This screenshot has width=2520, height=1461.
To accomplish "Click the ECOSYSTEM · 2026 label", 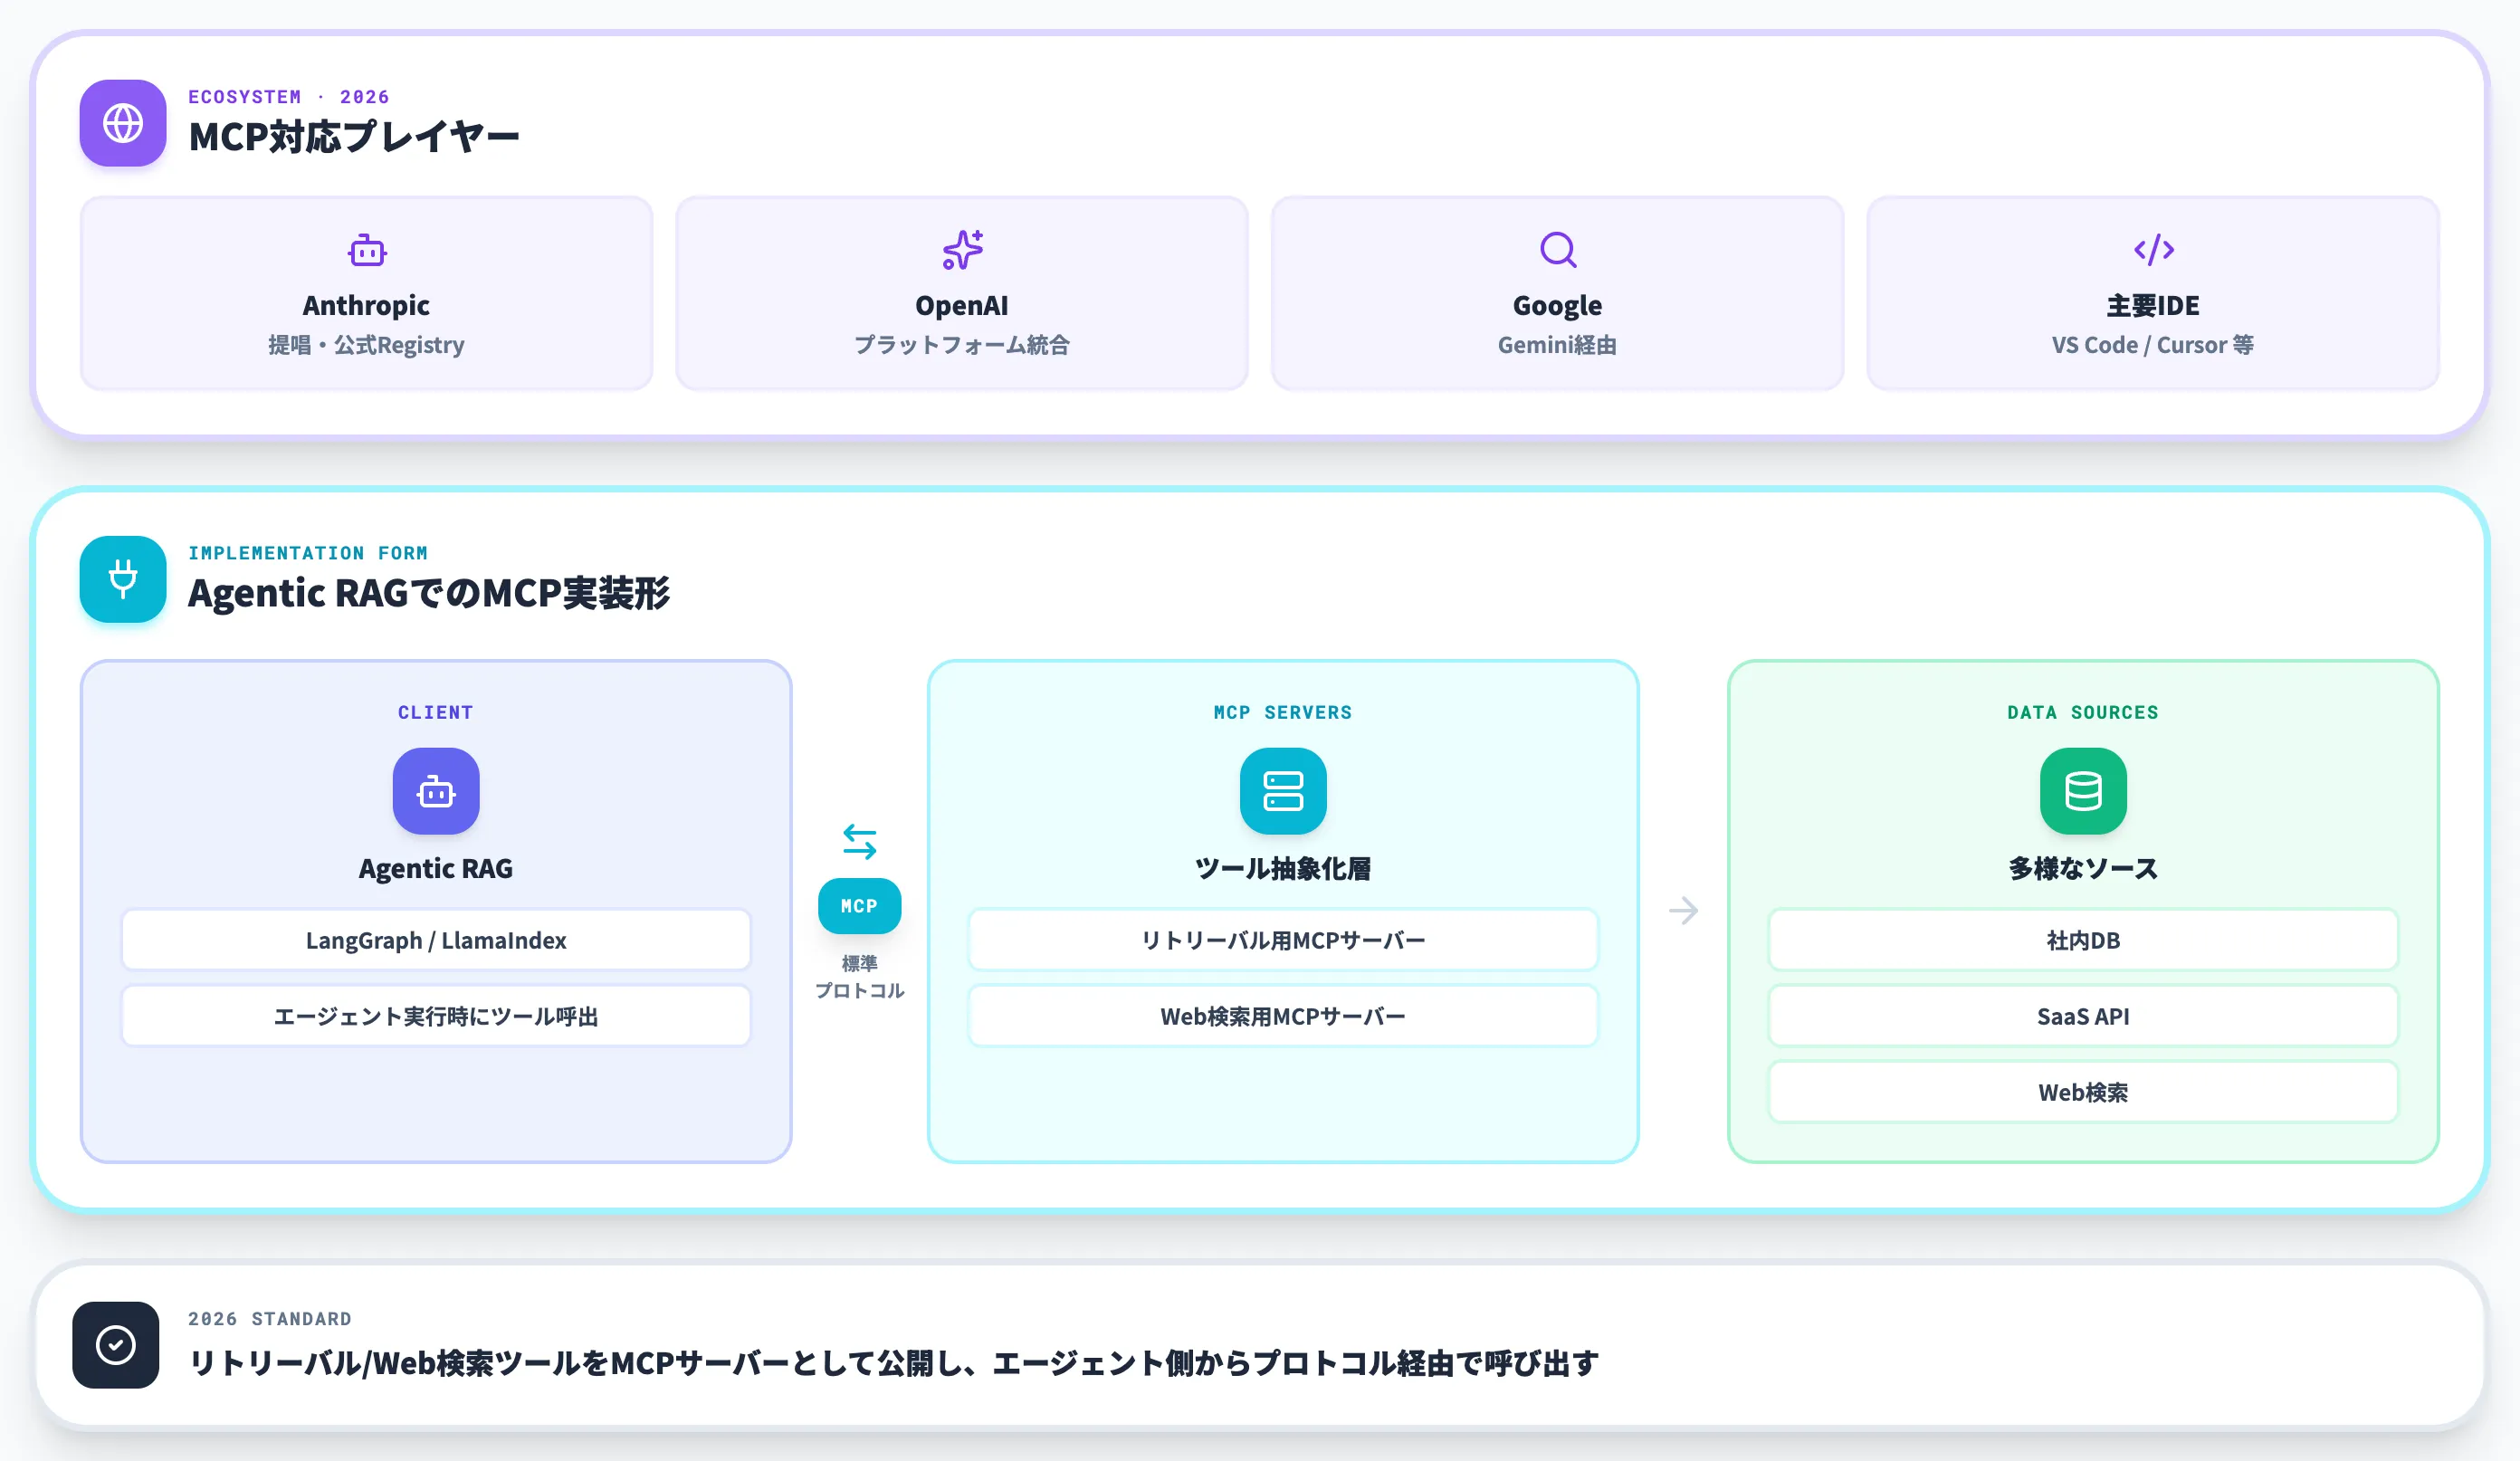I will pyautogui.click(x=289, y=97).
